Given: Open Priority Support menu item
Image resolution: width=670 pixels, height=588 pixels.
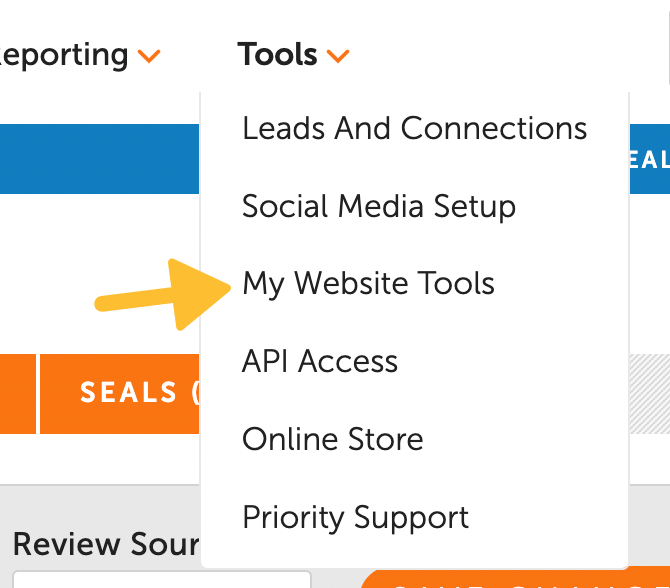Looking at the screenshot, I should (x=355, y=518).
